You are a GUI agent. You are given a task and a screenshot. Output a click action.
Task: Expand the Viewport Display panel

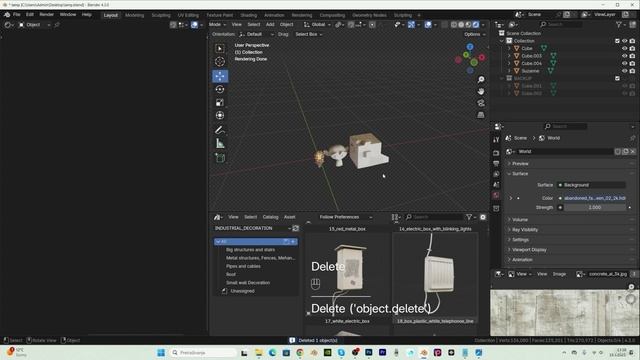click(x=527, y=249)
